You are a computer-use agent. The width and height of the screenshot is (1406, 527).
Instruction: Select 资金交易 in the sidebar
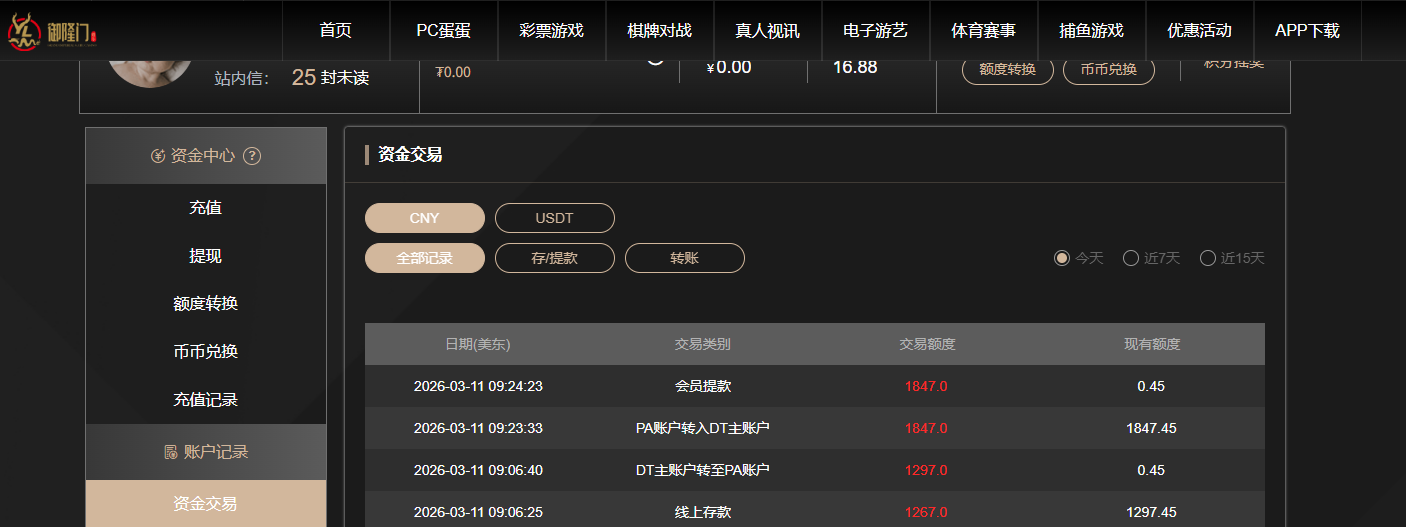(x=206, y=503)
